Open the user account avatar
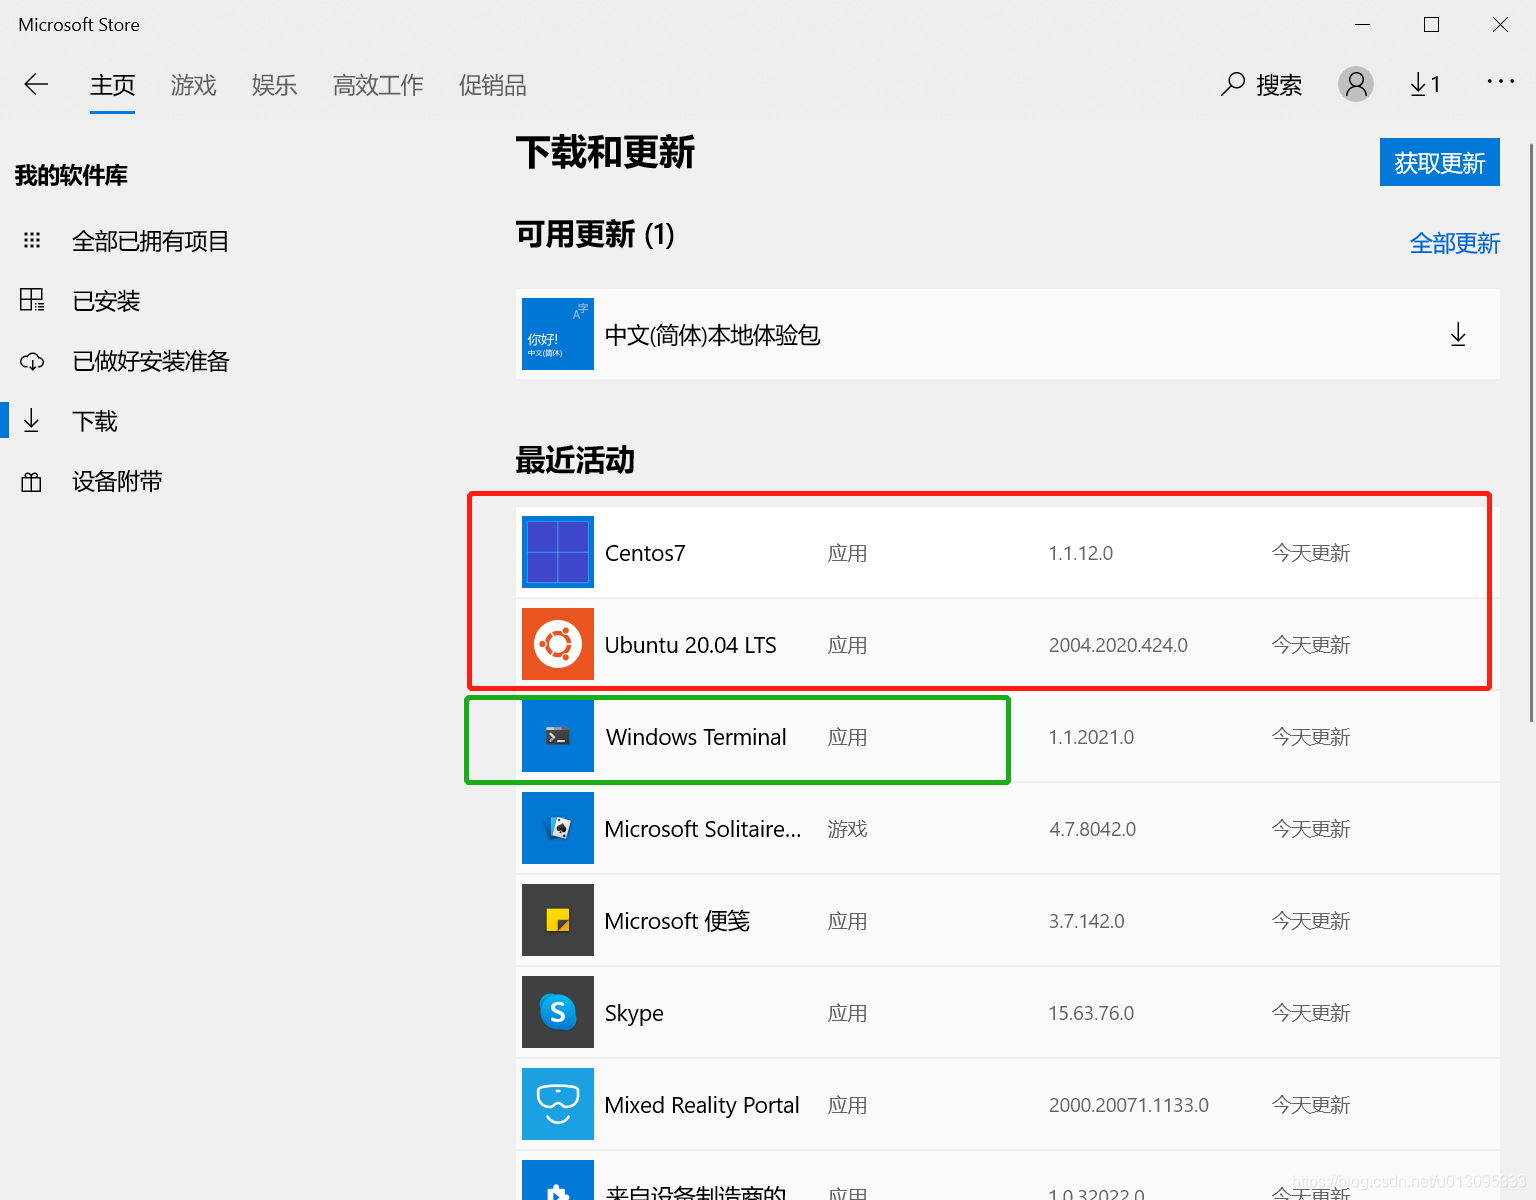The height and width of the screenshot is (1200, 1536). coord(1356,84)
